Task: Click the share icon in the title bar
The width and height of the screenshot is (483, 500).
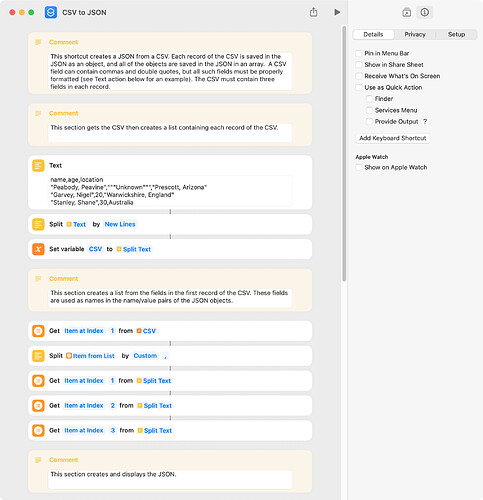Action: point(313,12)
